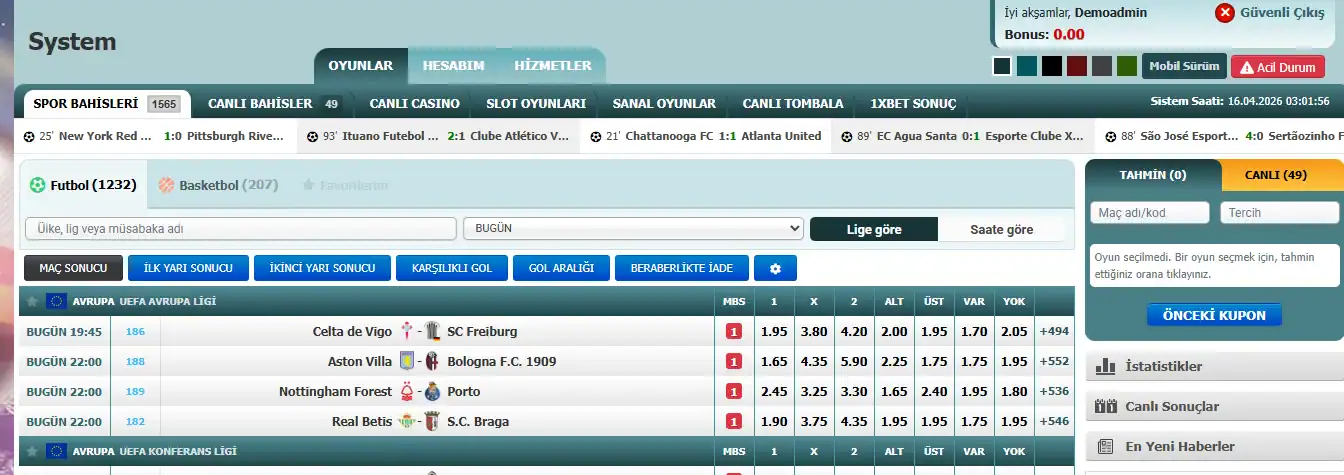Select Lige göre sorting toggle

click(x=874, y=229)
